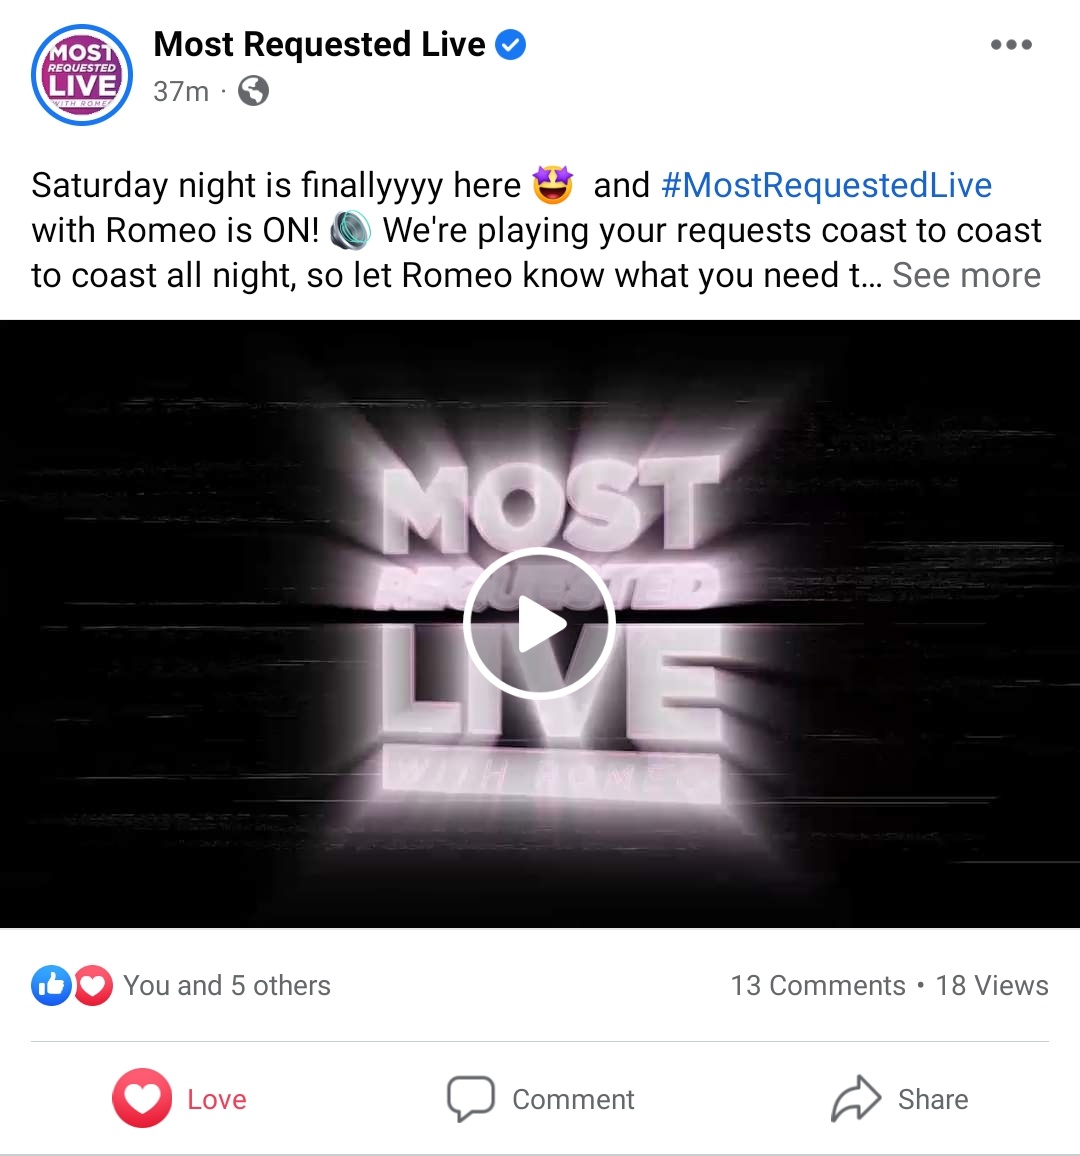
Task: Tap the Share arrow icon
Action: pos(856,1098)
